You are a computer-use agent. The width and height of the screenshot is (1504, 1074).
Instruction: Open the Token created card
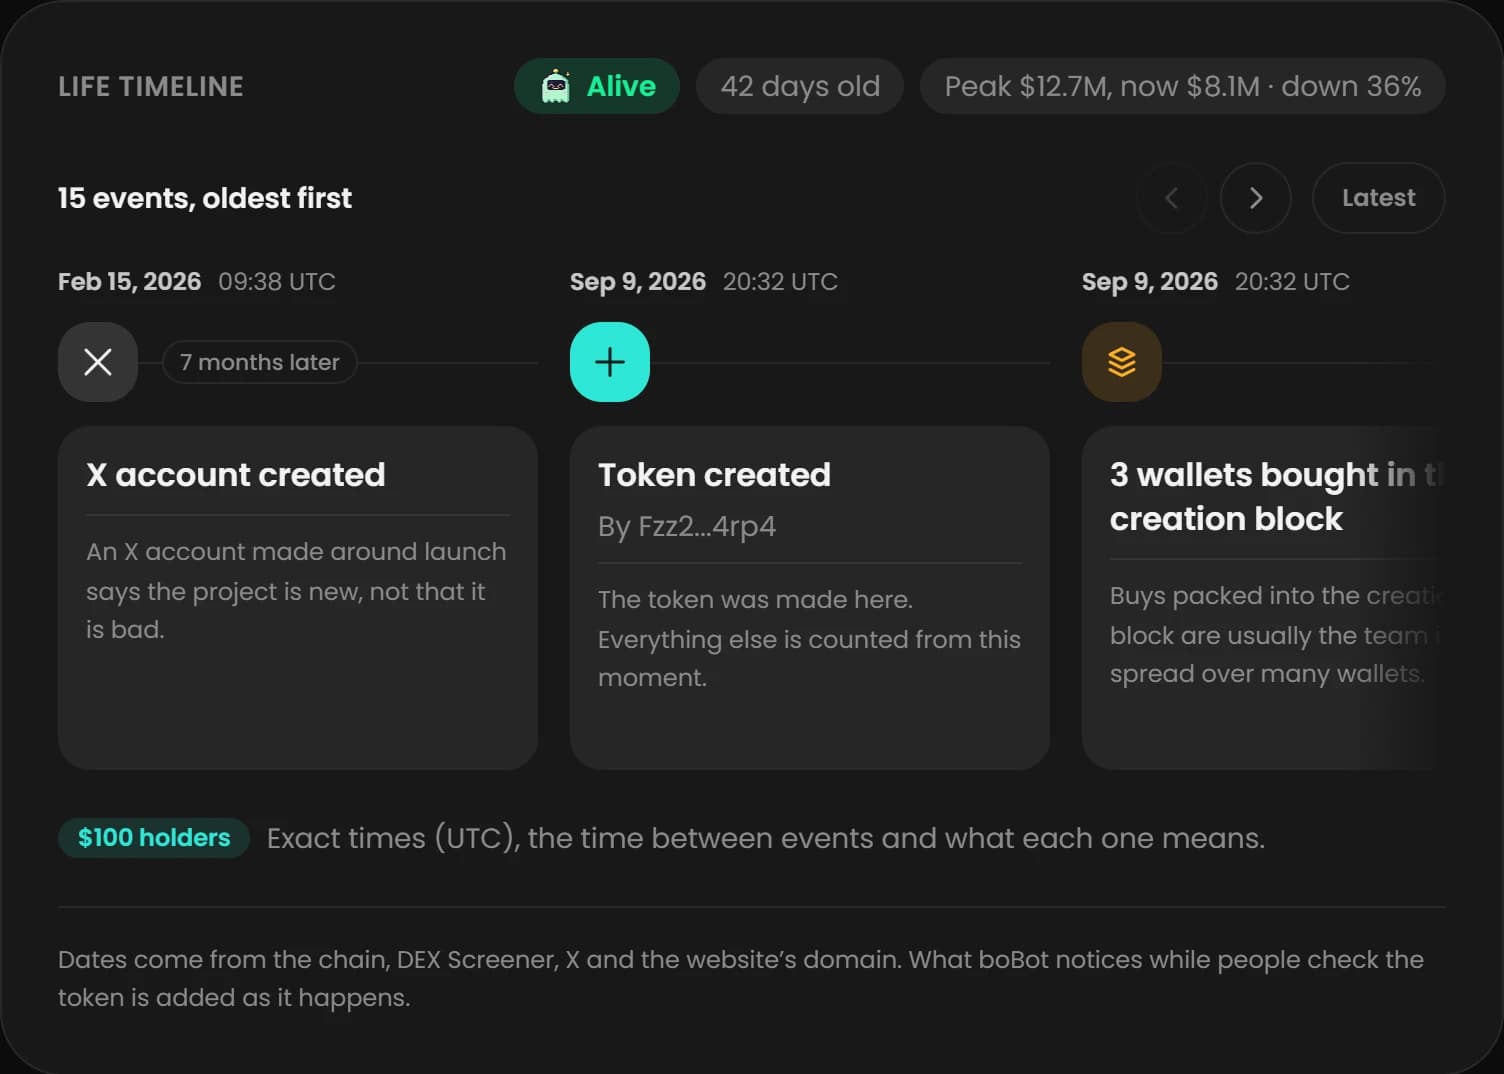tap(810, 598)
